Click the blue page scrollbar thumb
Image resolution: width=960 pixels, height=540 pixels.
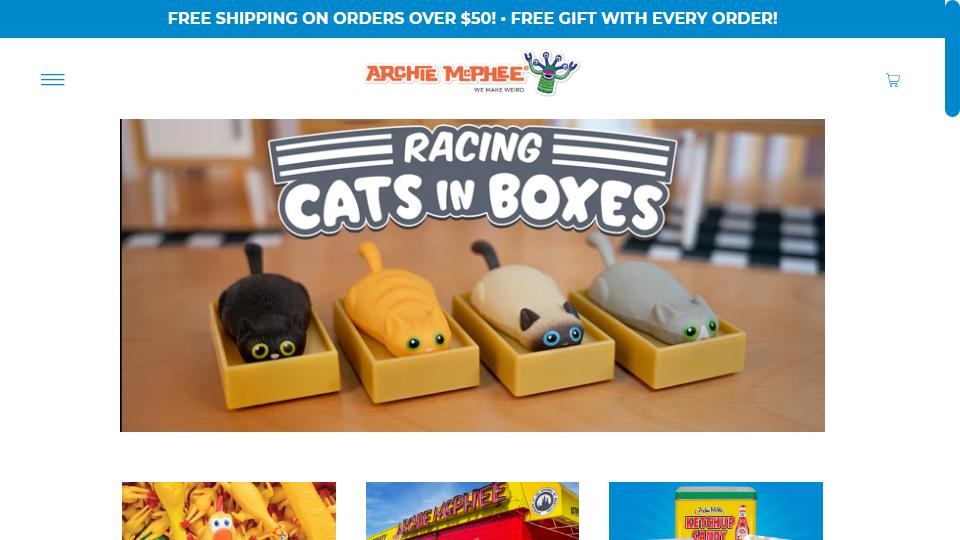pyautogui.click(x=952, y=58)
